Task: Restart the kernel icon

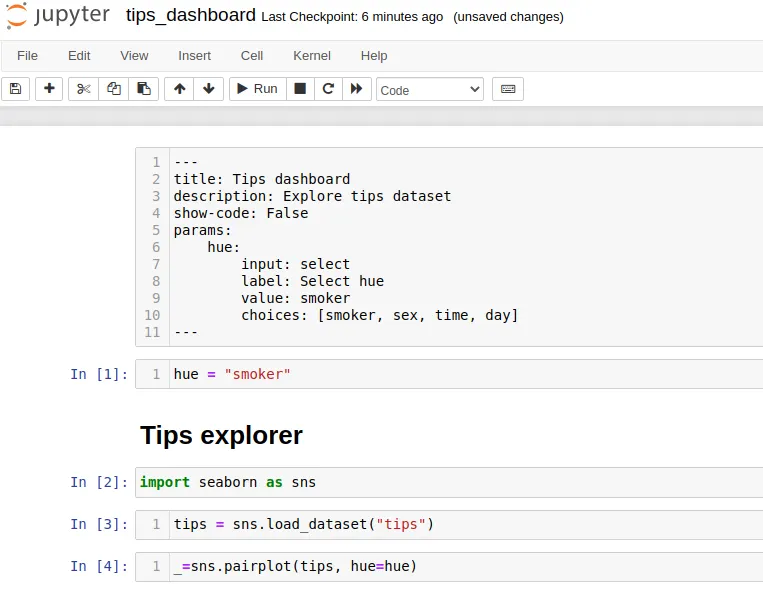Action: click(x=328, y=89)
